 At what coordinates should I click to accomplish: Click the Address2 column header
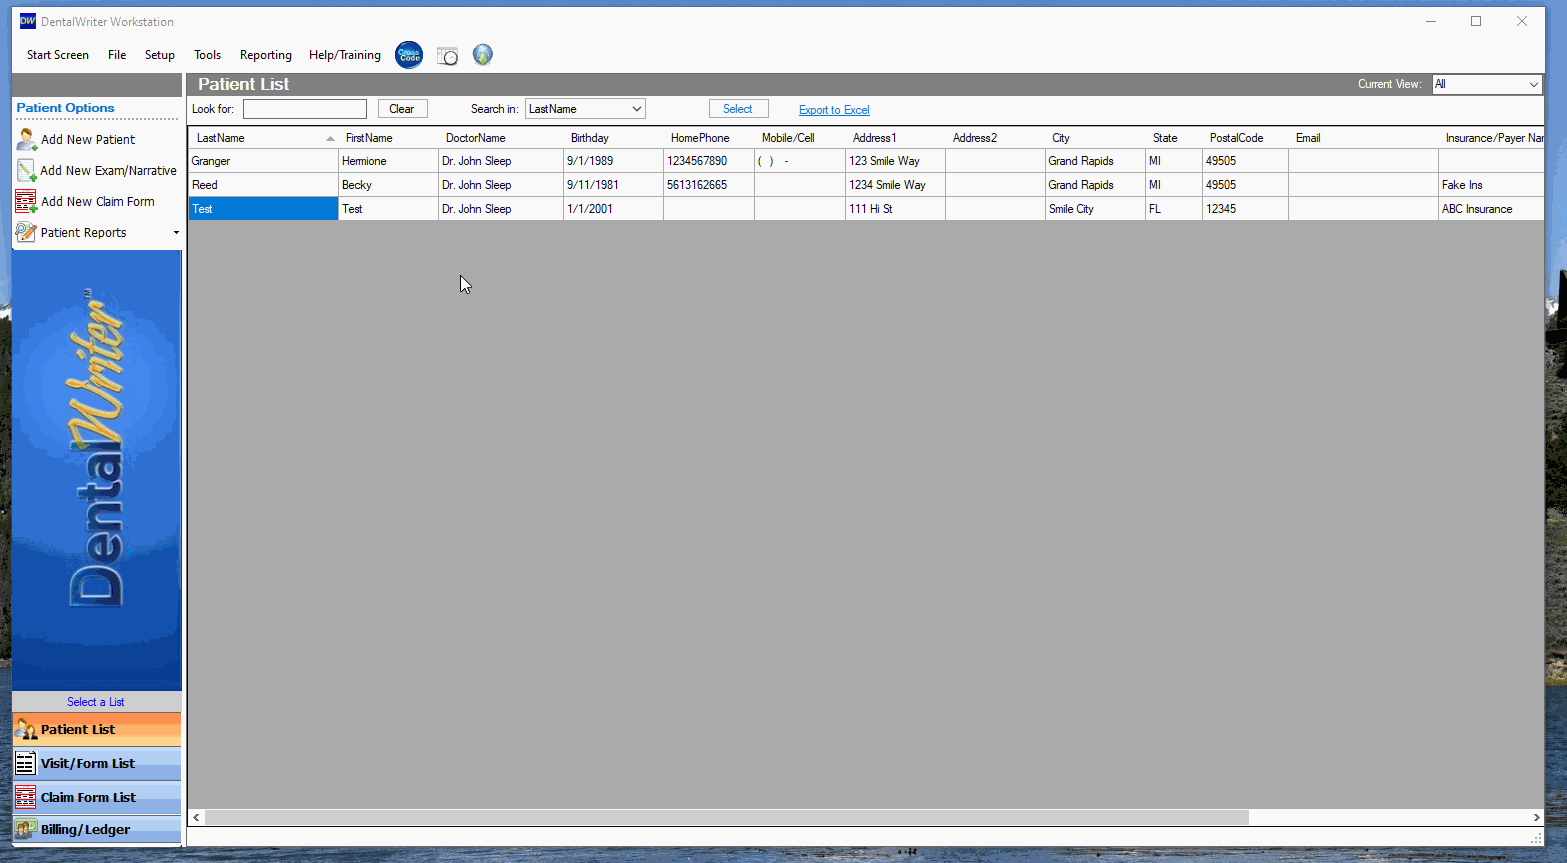click(995, 138)
